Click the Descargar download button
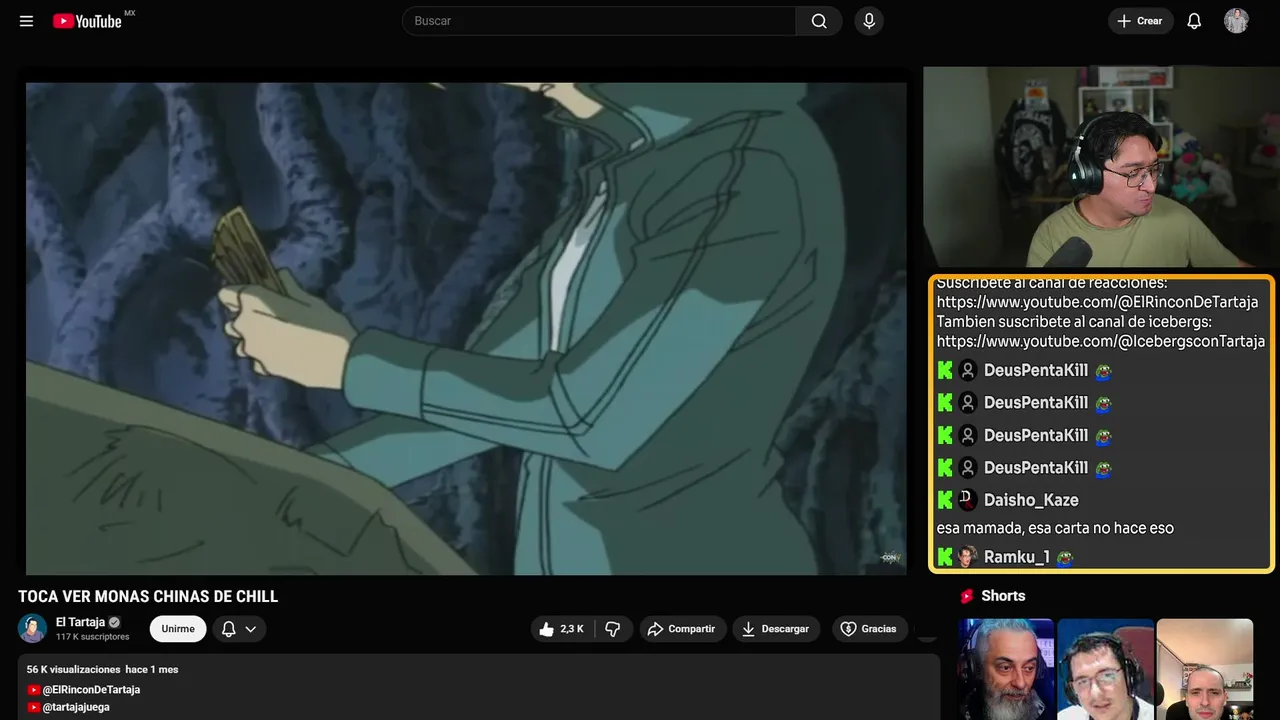This screenshot has width=1280, height=720. tap(776, 629)
